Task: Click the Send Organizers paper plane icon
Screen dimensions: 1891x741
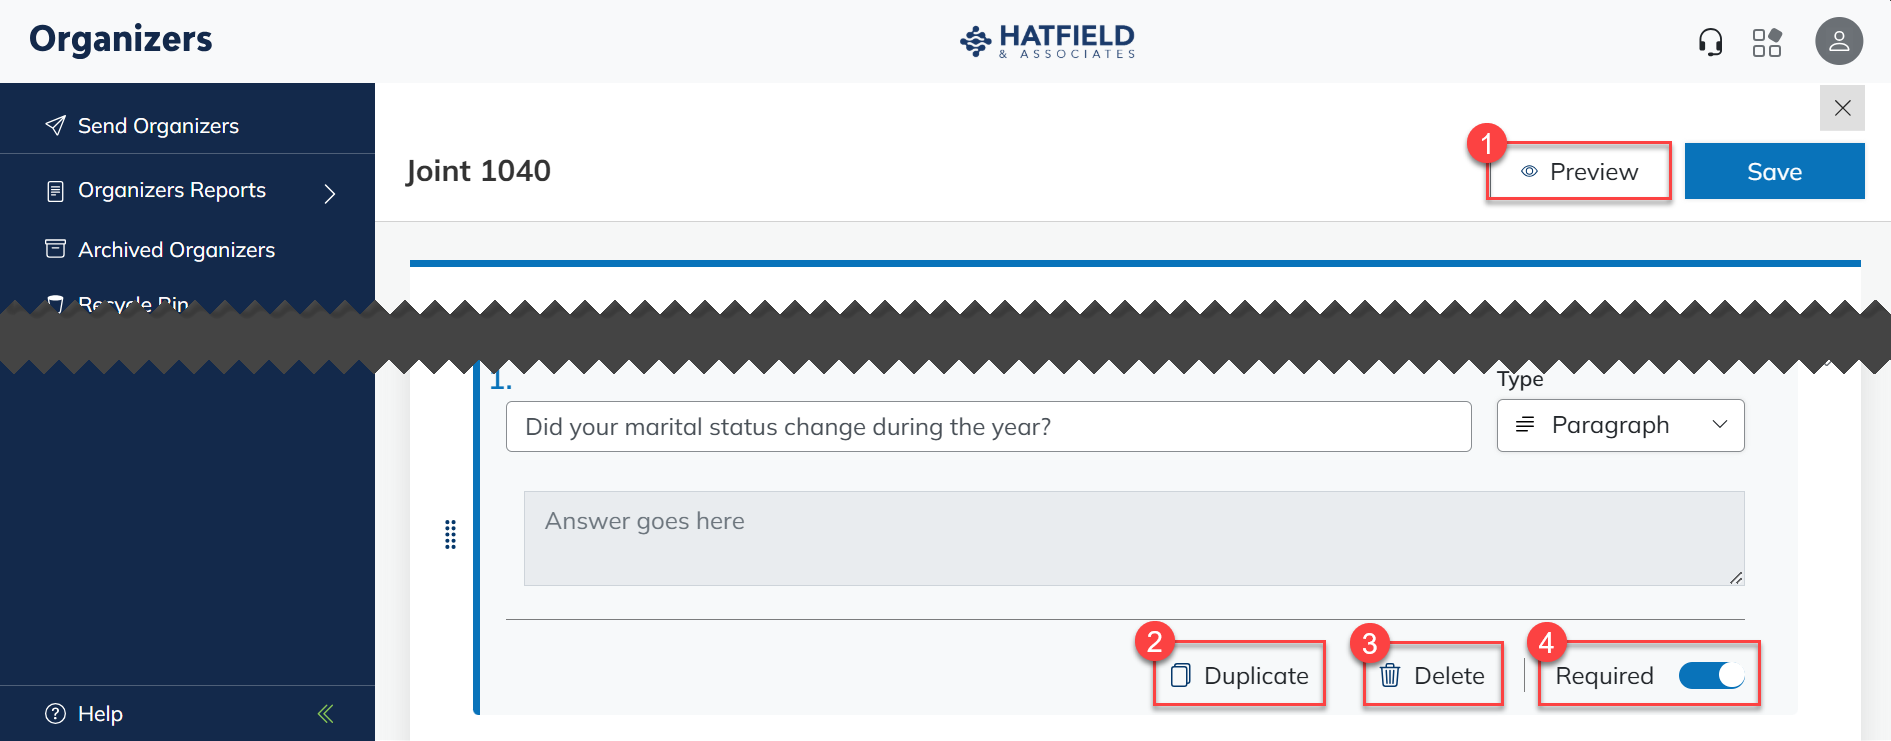Action: point(56,125)
